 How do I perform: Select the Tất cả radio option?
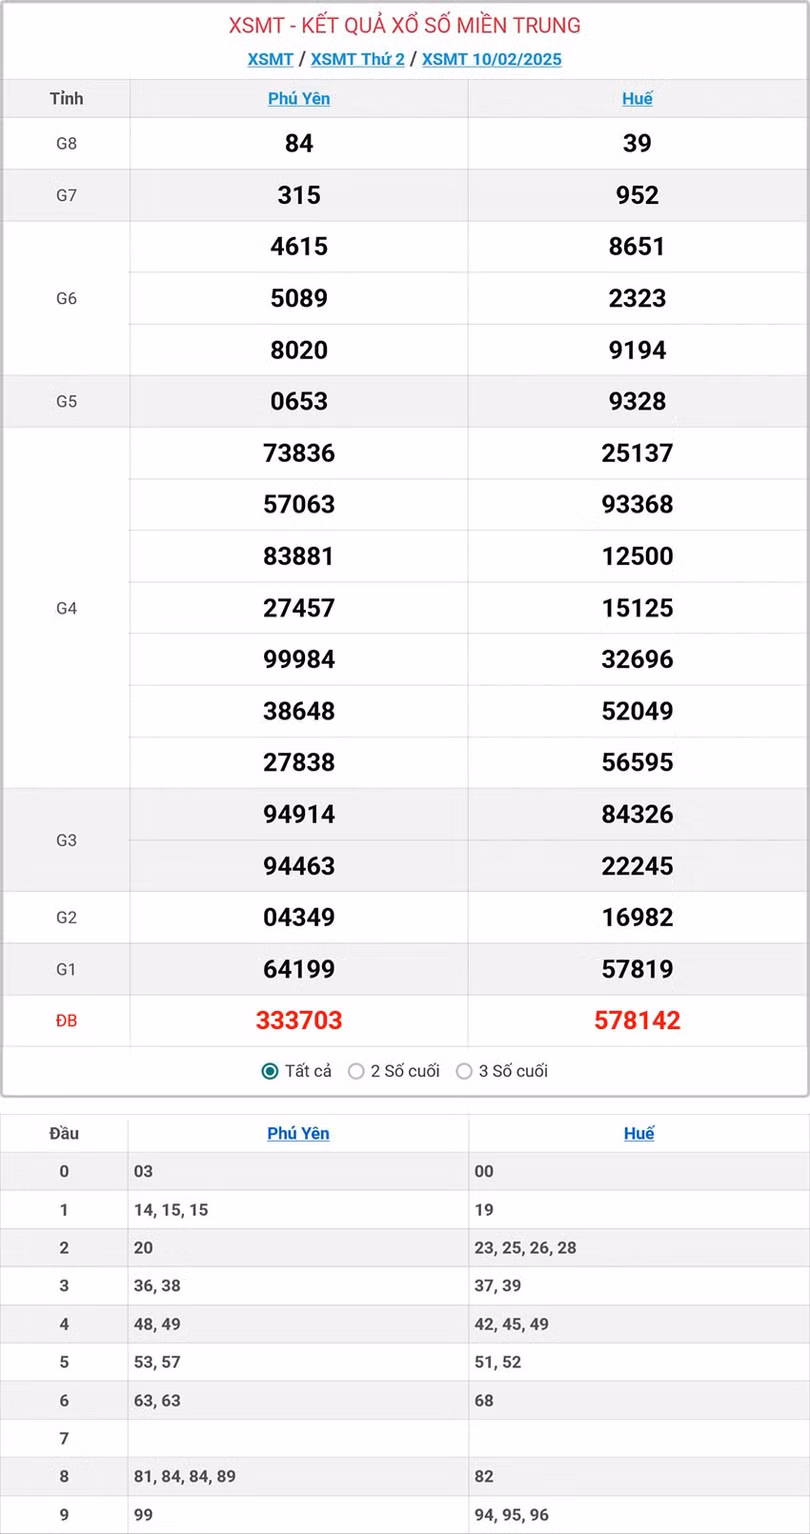[x=270, y=1071]
